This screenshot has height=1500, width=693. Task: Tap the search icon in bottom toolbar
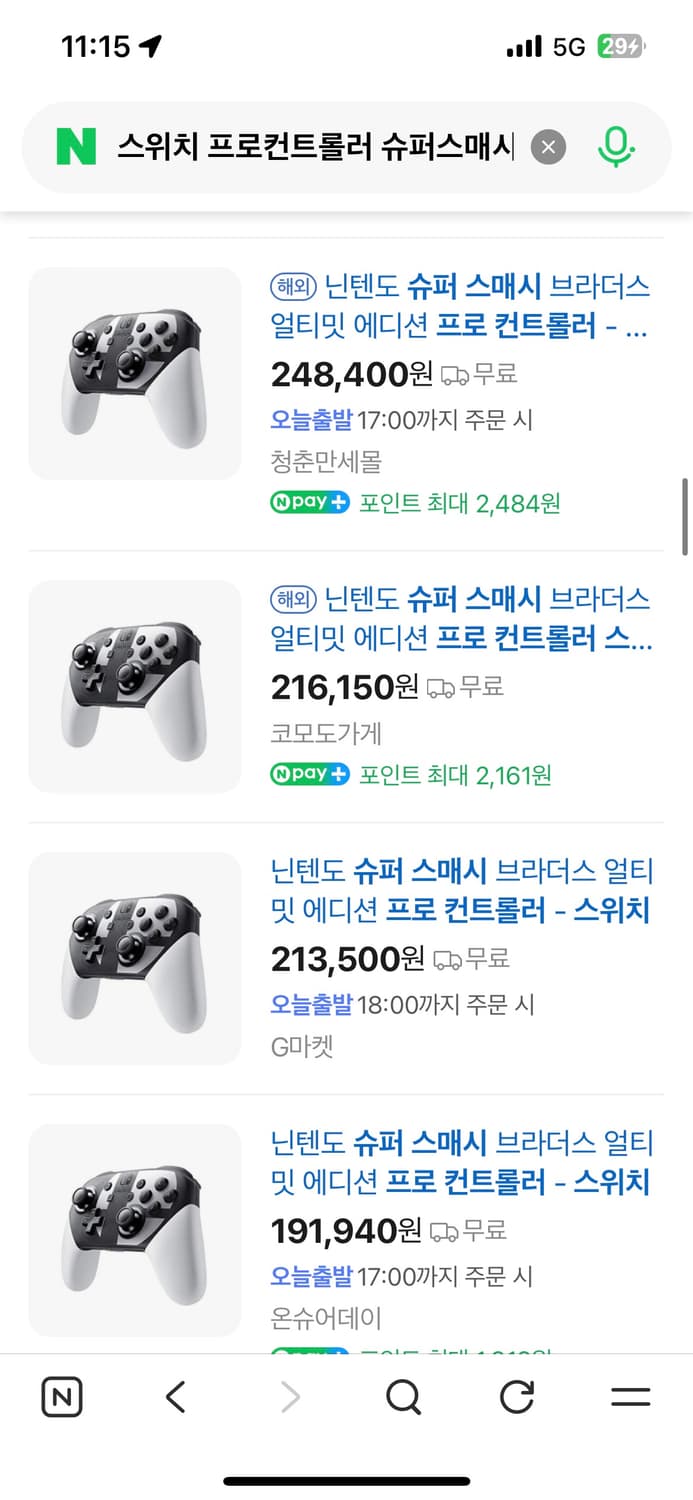pos(402,1396)
